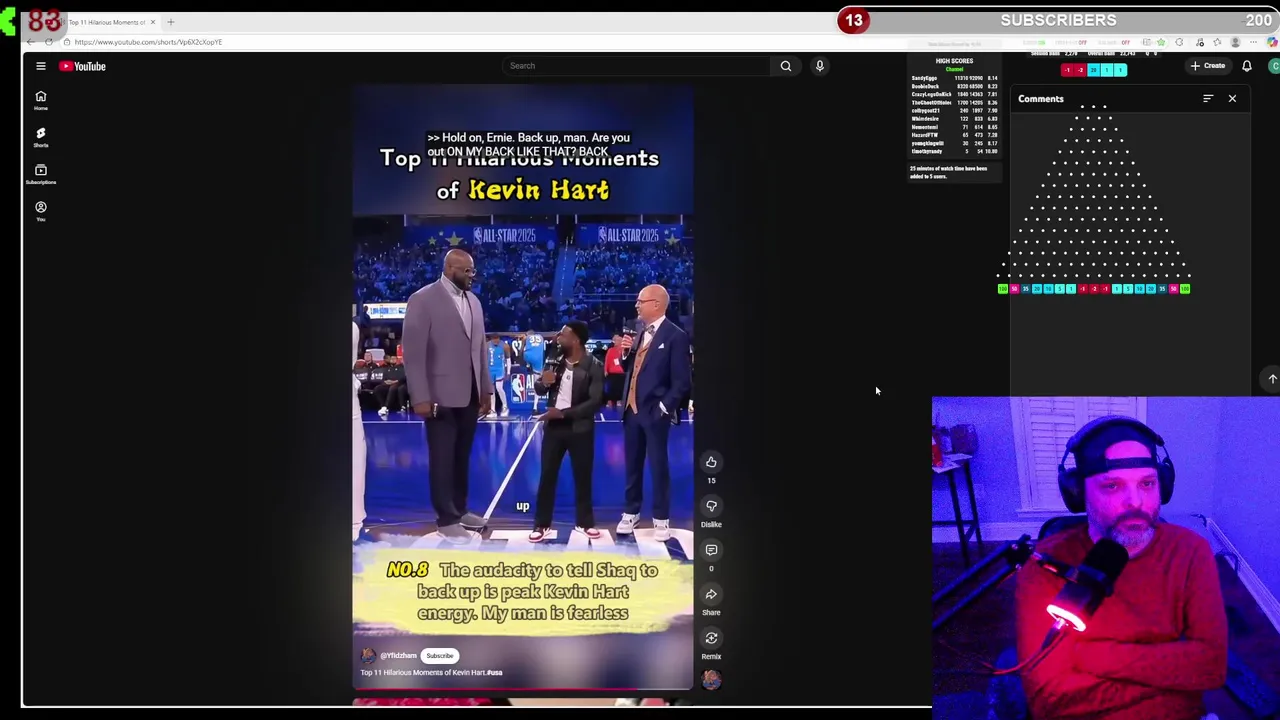Remix this short
This screenshot has width=1280, height=720.
coord(711,638)
